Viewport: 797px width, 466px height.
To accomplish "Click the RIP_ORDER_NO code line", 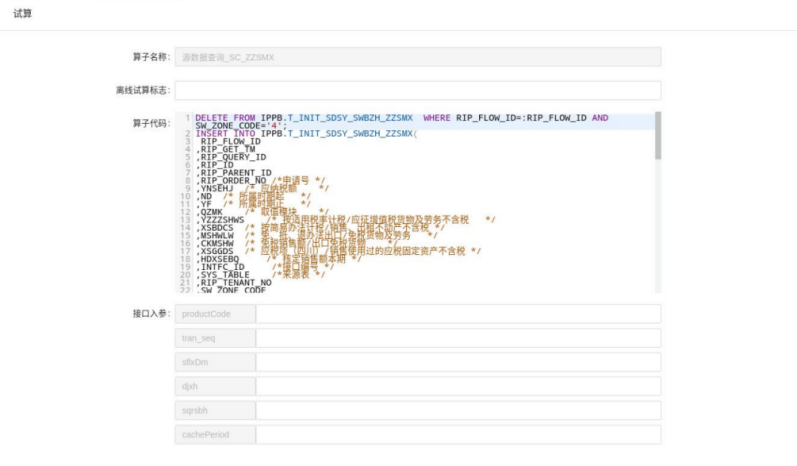I will [x=261, y=181].
